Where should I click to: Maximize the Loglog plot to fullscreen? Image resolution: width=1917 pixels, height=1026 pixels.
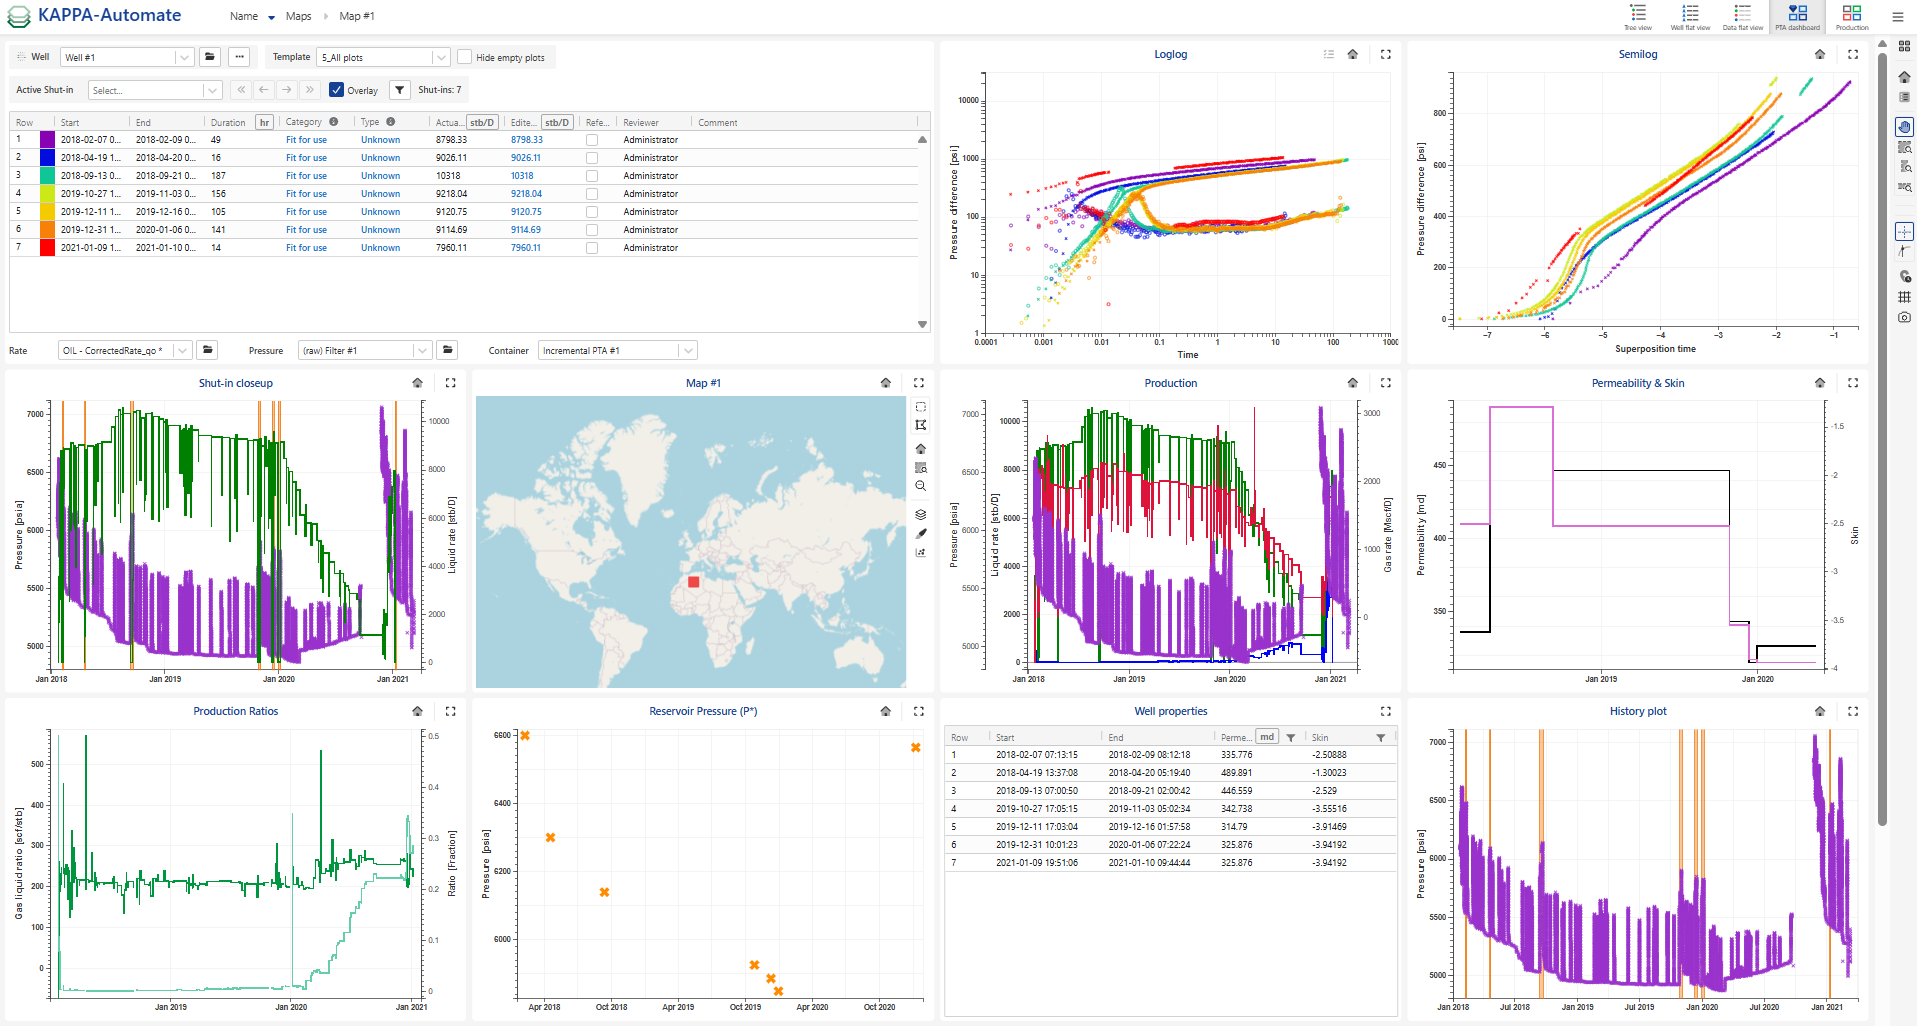point(1385,55)
